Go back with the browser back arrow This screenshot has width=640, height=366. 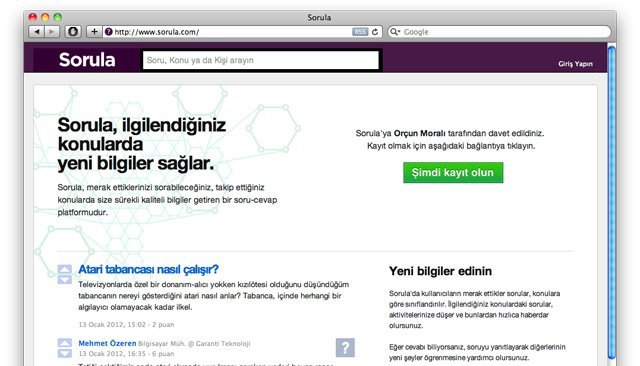[37, 31]
